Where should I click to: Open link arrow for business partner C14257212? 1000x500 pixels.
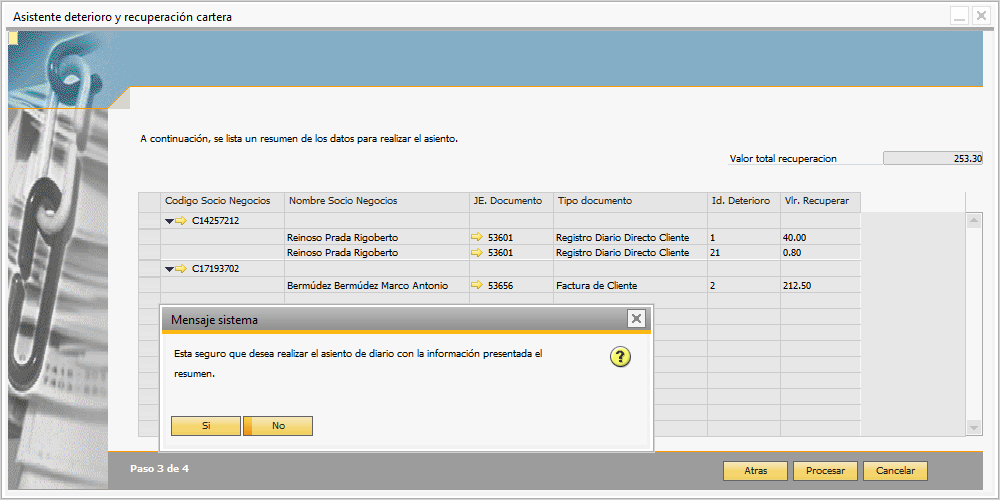(182, 221)
